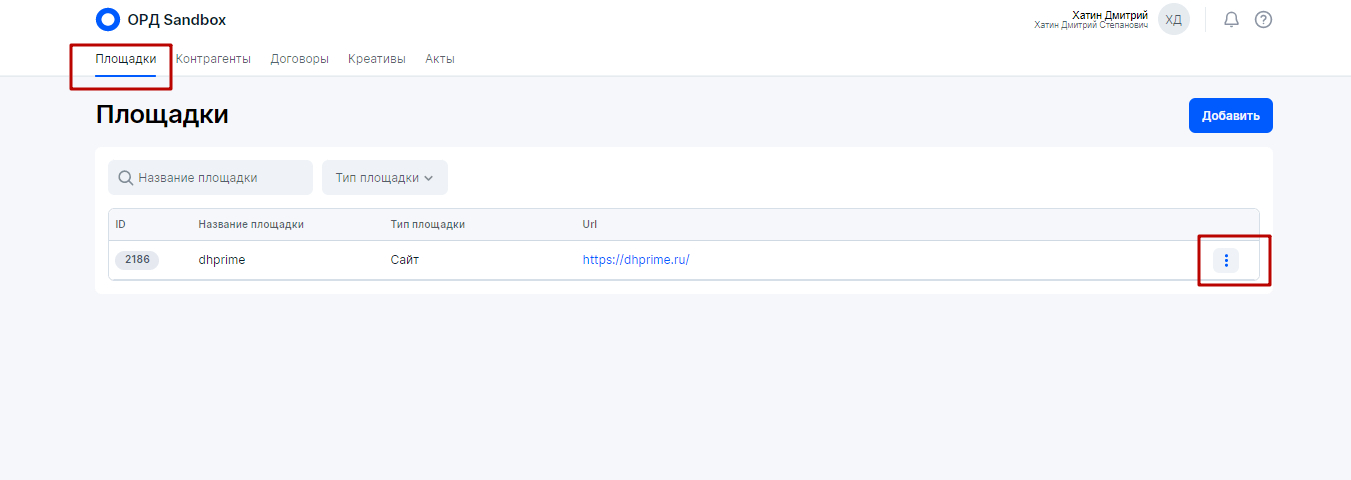Click the 2186 ID badge

(x=137, y=260)
